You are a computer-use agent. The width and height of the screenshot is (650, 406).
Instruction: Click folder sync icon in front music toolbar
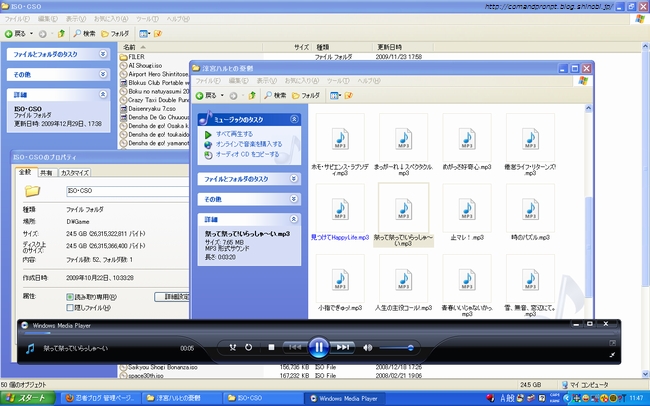[x=349, y=96]
